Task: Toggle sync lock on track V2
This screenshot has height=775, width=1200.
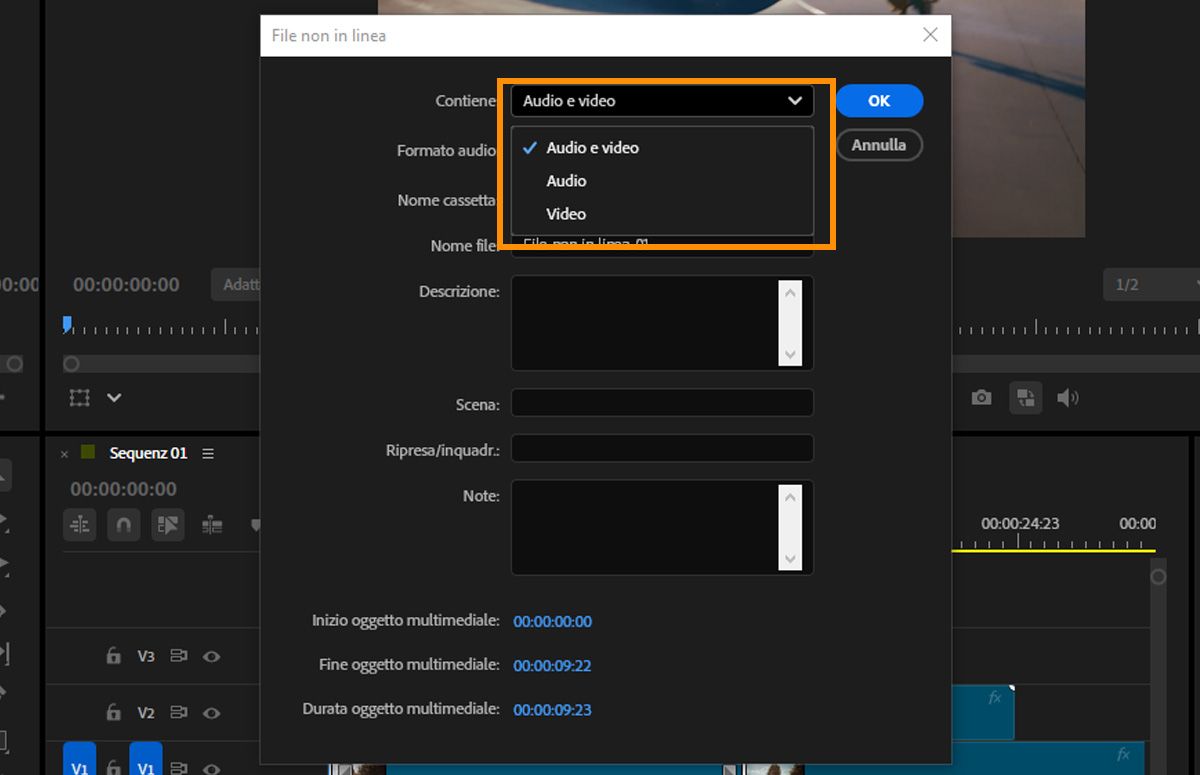Action: click(179, 713)
